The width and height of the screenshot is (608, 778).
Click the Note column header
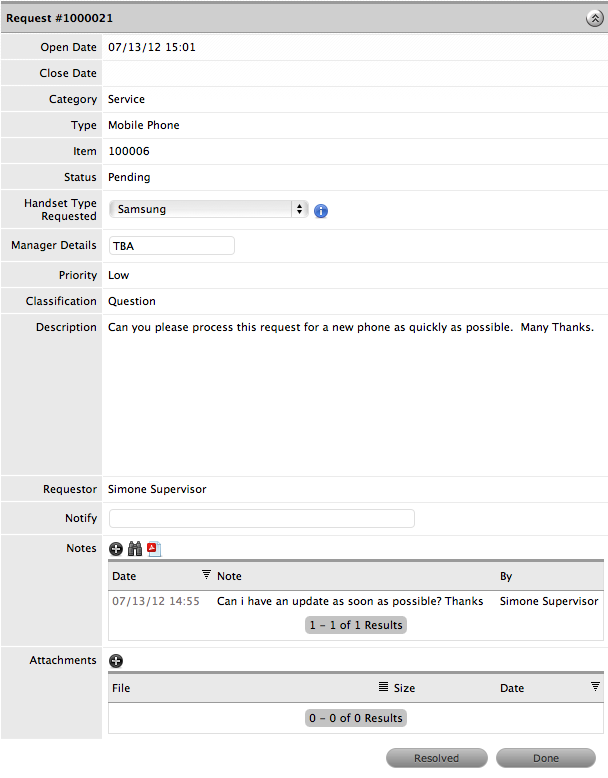pyautogui.click(x=229, y=576)
